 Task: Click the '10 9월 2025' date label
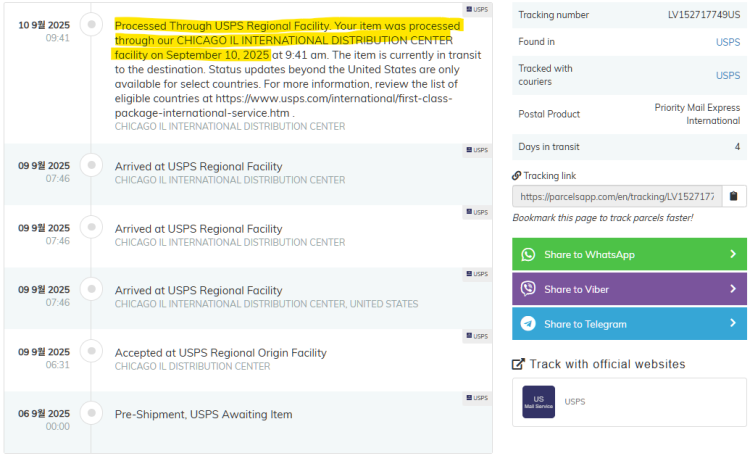coord(44,25)
